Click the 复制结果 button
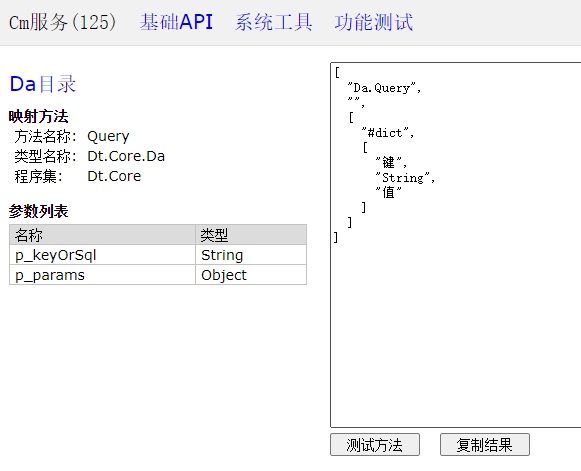The image size is (581, 471). click(x=485, y=445)
